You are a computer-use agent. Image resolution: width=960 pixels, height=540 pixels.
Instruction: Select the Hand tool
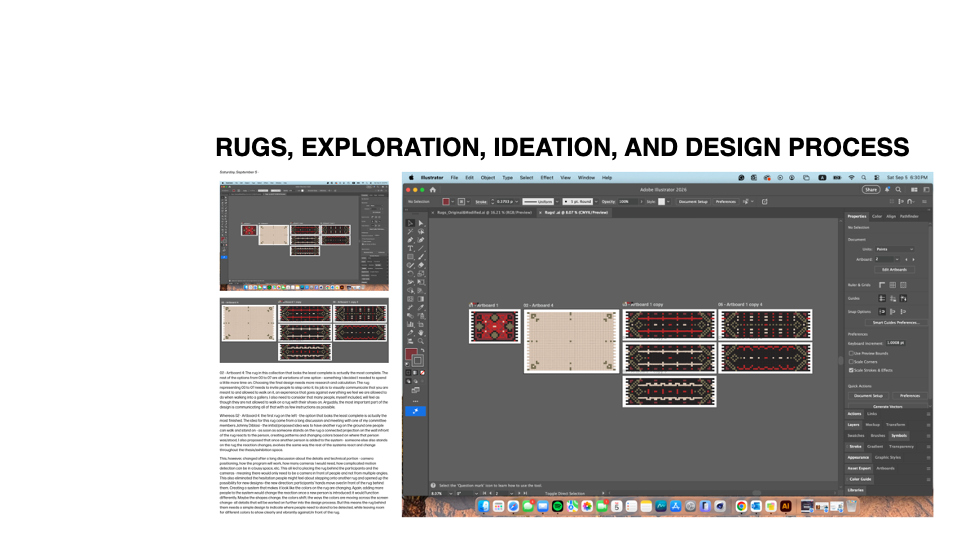tap(421, 332)
